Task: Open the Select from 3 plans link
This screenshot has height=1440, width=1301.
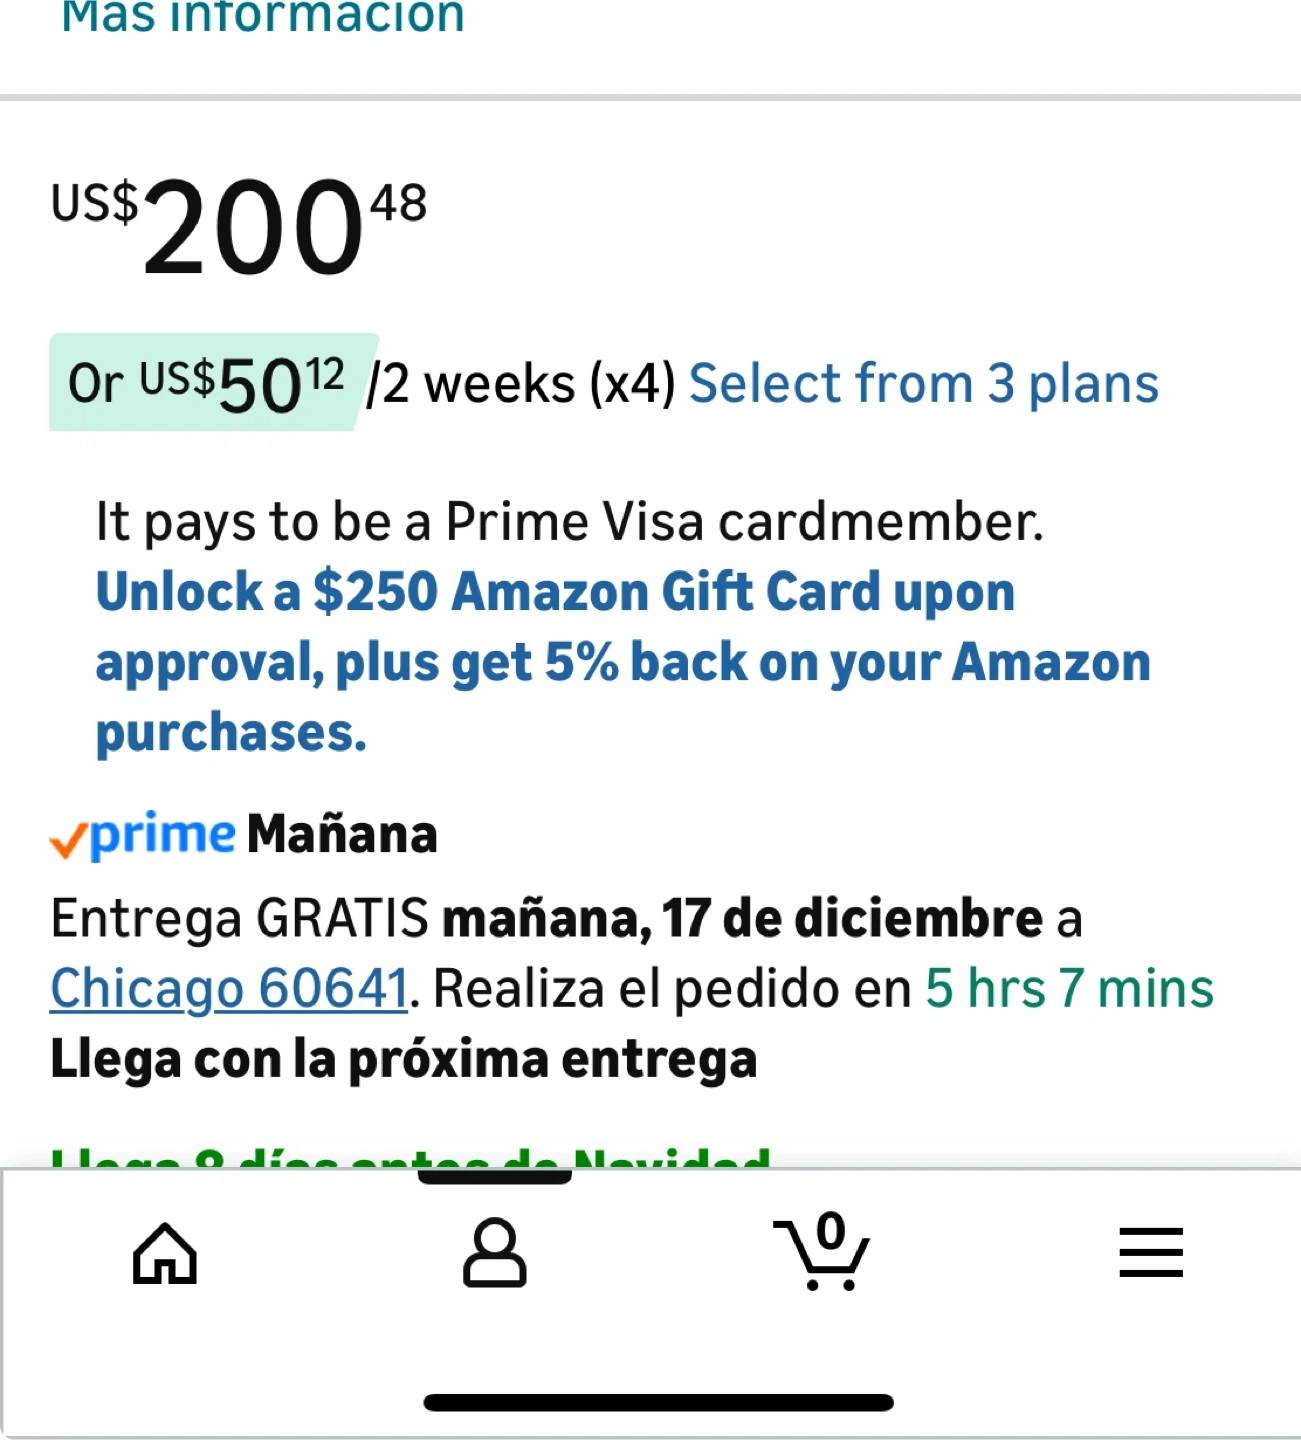Action: (x=923, y=384)
